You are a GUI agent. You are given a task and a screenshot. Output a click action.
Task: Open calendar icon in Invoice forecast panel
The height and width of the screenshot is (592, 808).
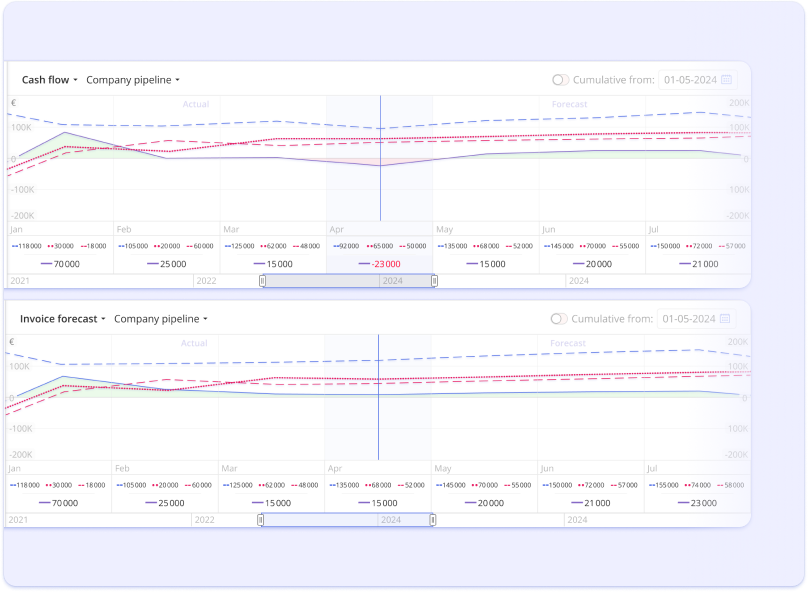[x=725, y=318]
